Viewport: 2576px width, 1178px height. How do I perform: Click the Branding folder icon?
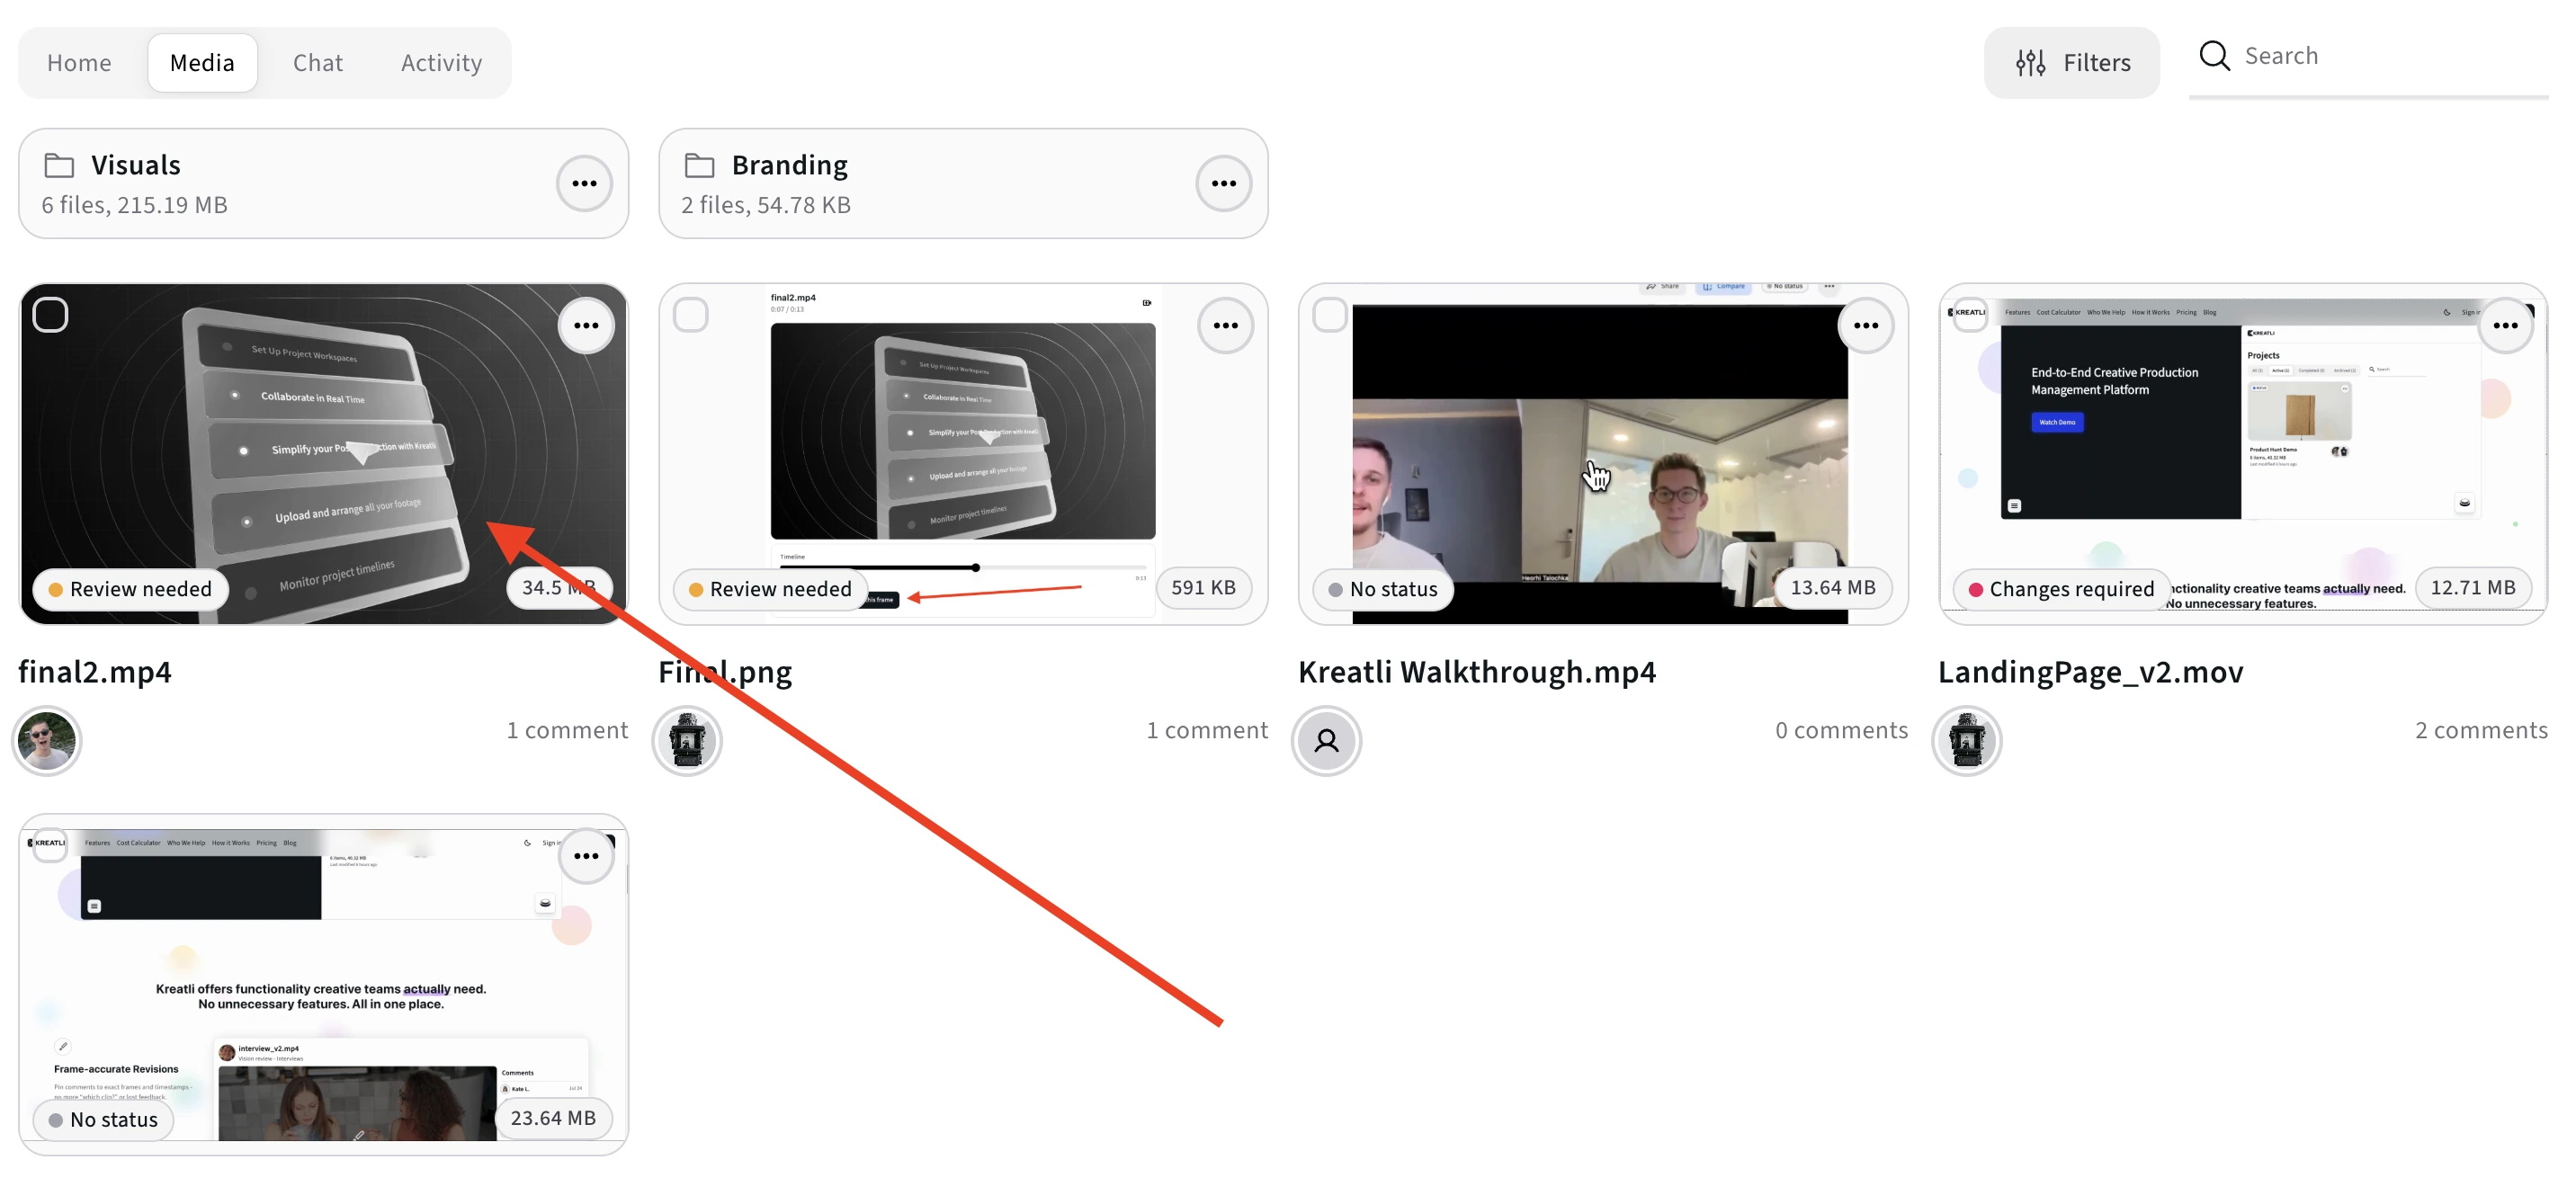point(700,164)
